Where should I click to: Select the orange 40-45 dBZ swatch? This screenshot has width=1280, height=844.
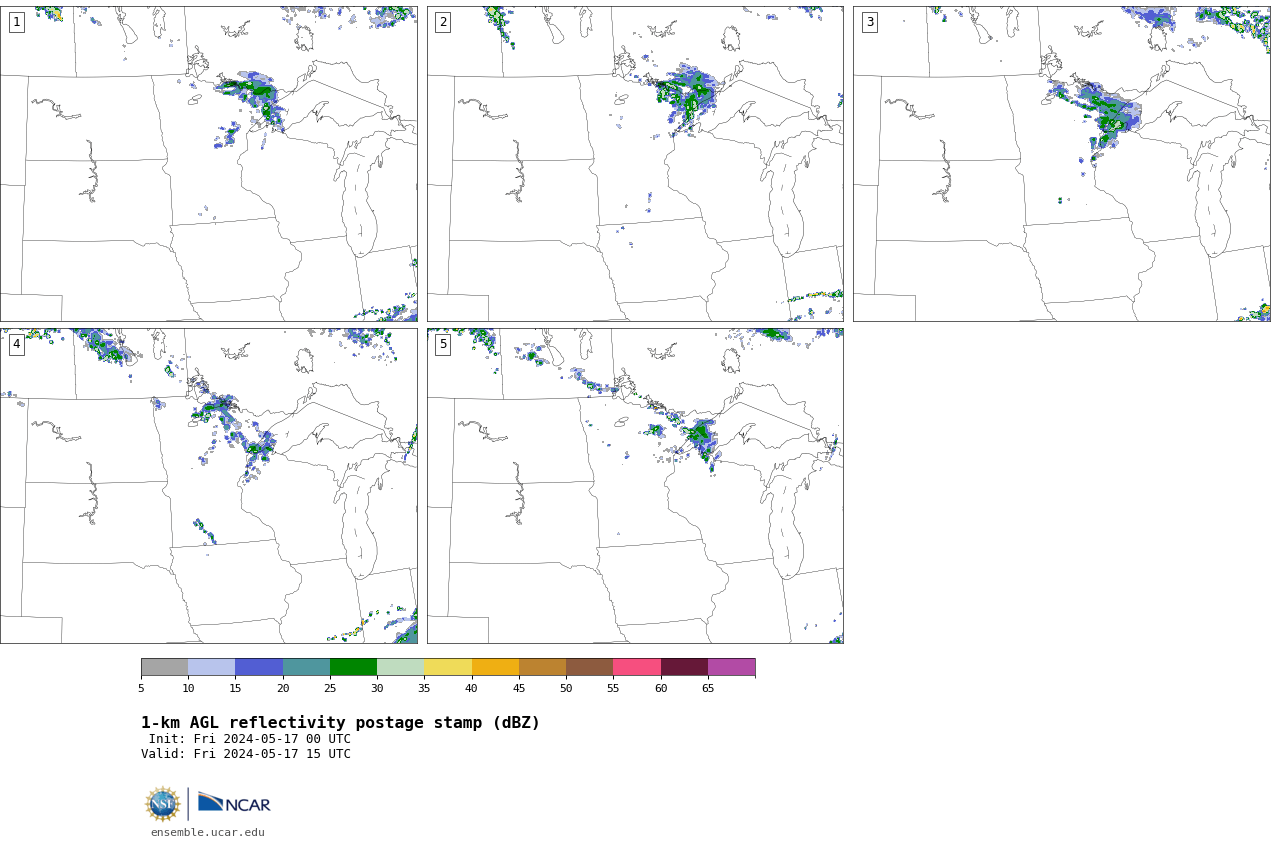[495, 667]
